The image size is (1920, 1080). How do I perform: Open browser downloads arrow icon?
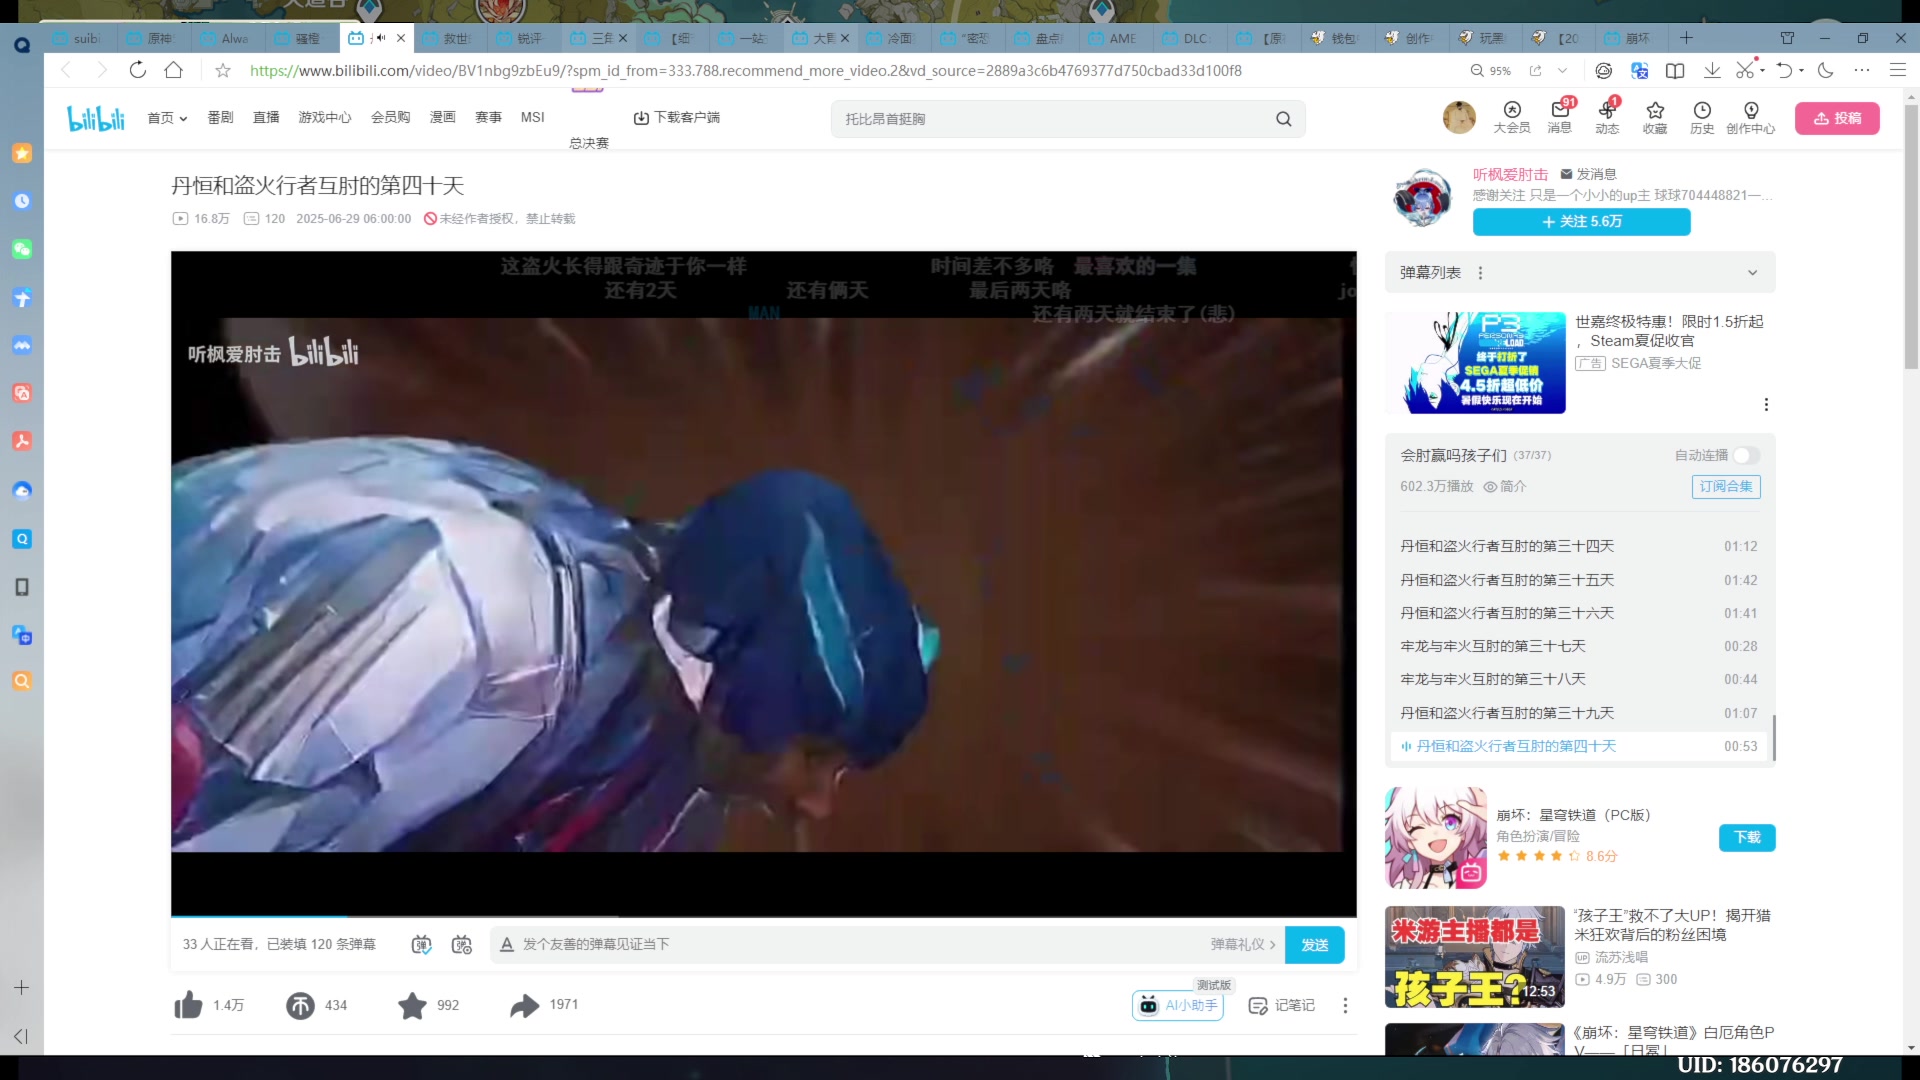[1712, 70]
